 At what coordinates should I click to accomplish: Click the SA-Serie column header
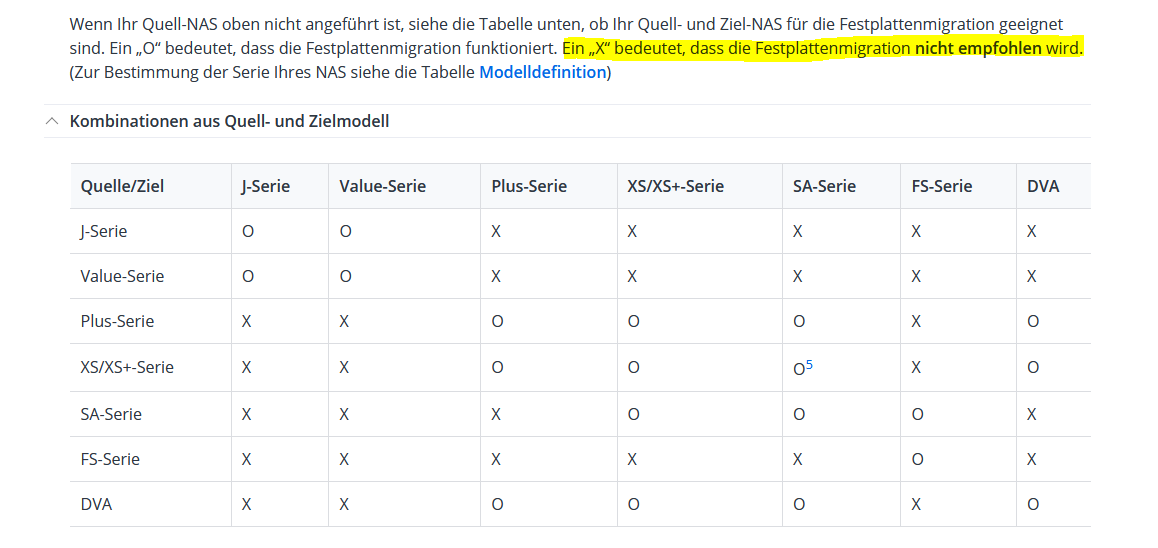[824, 186]
